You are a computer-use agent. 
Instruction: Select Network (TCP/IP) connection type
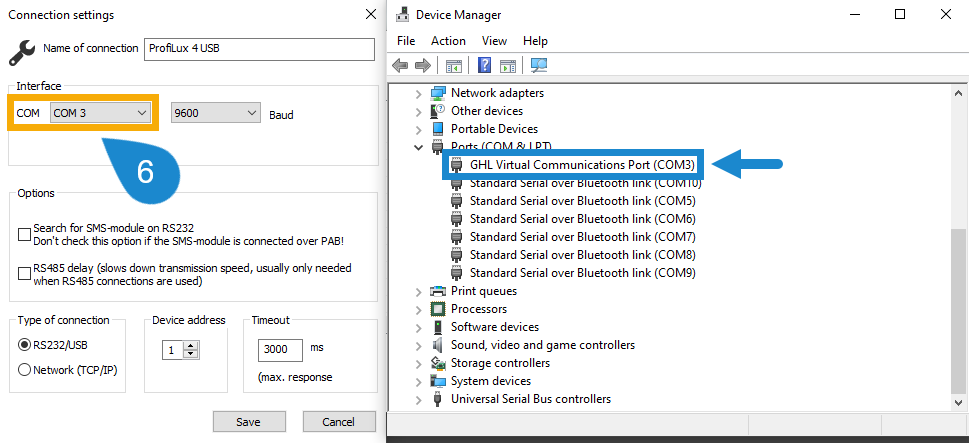tap(25, 369)
